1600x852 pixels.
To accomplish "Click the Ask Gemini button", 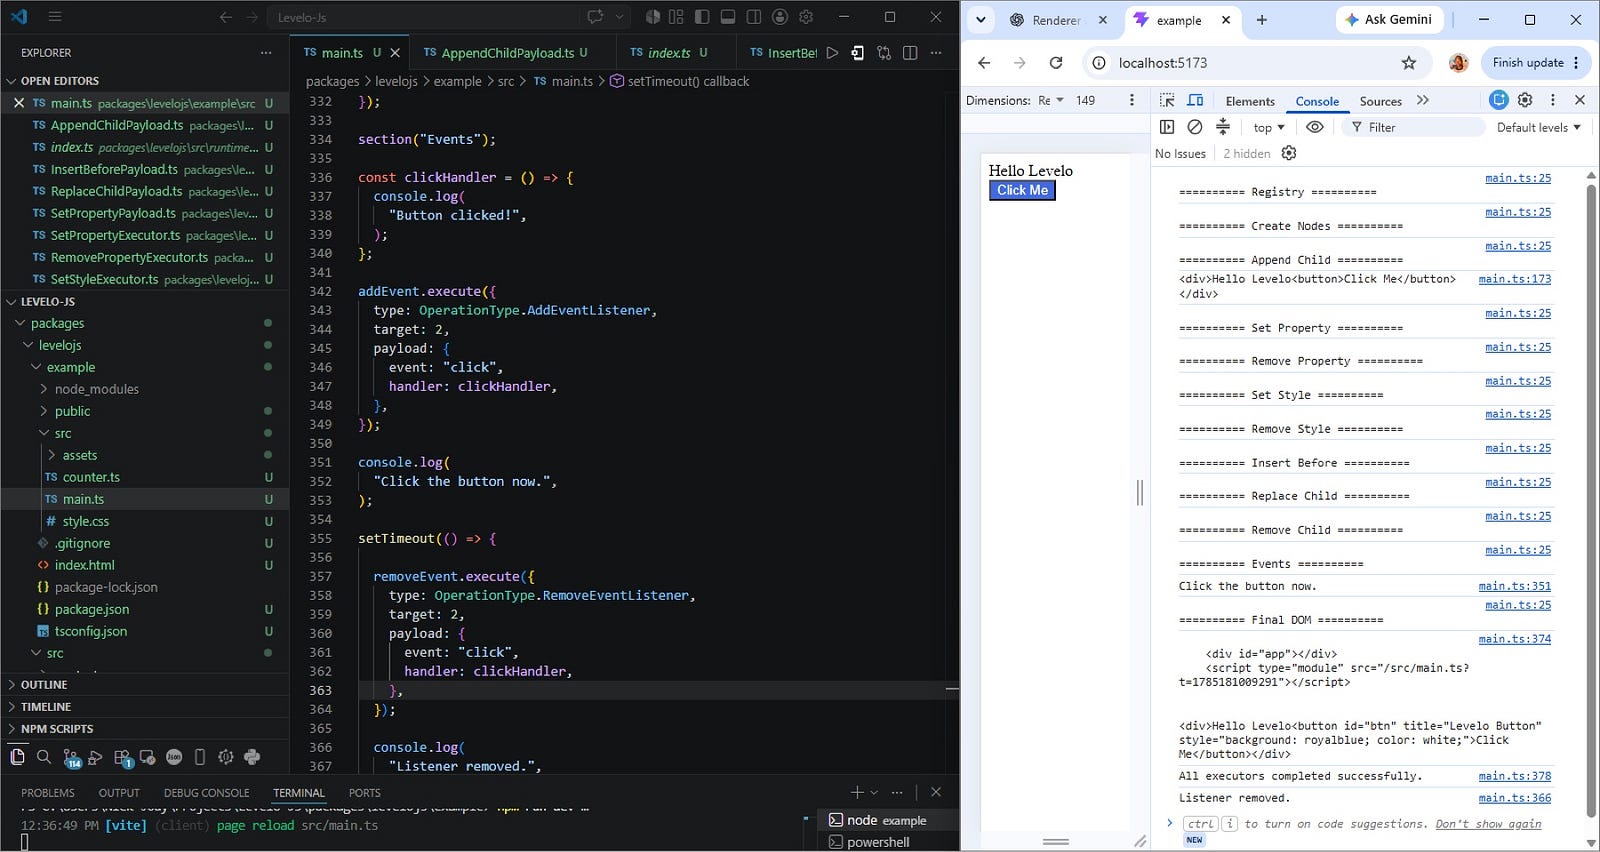I will (x=1388, y=19).
